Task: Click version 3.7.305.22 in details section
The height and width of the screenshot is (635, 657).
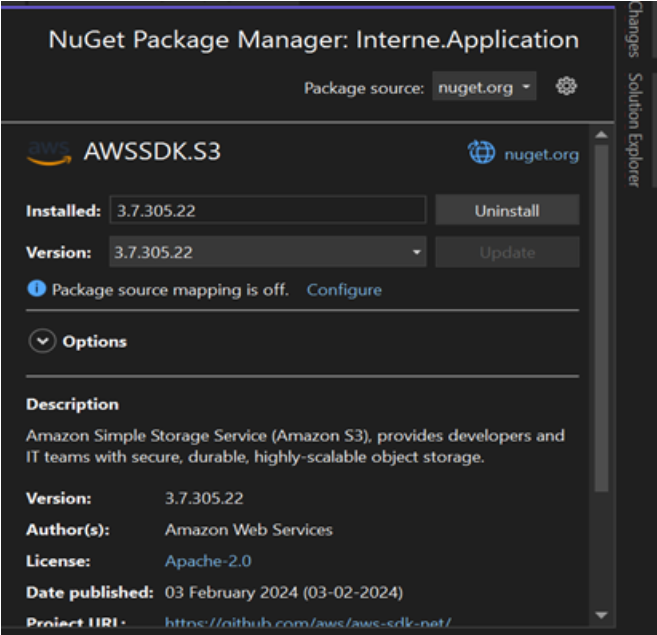Action: pyautogui.click(x=204, y=498)
